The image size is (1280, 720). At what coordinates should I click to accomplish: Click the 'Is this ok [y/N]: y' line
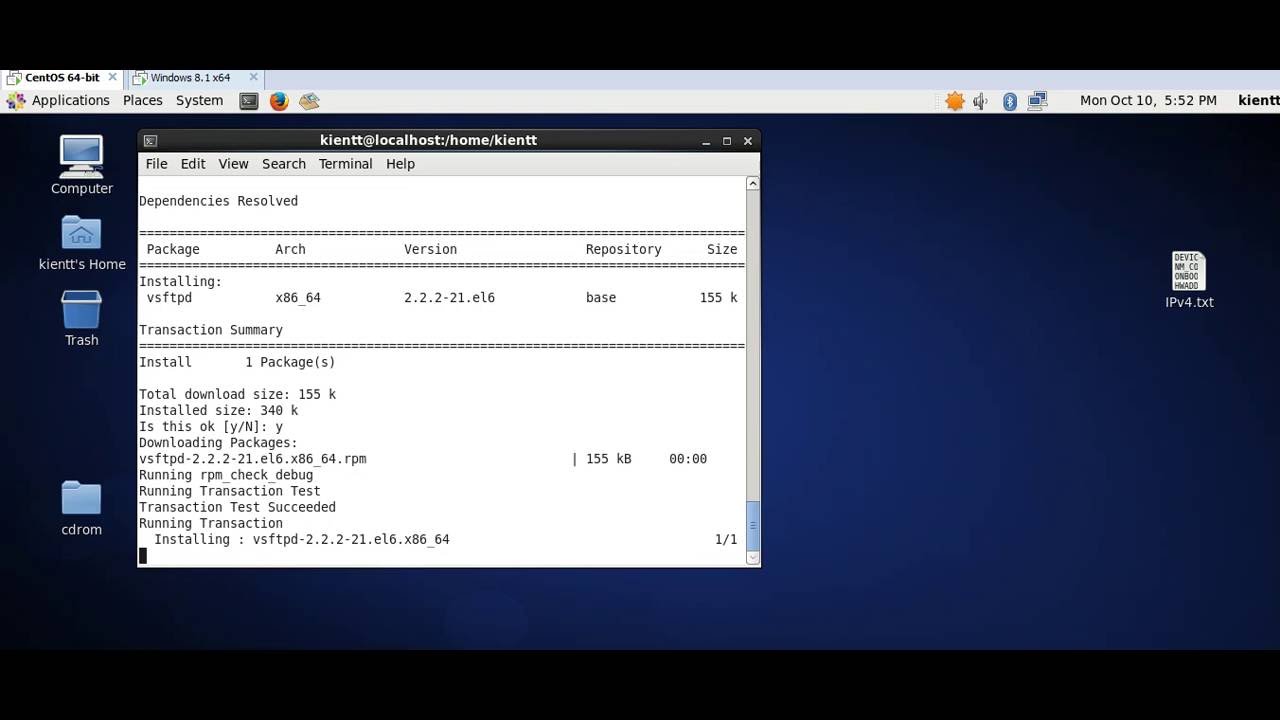point(211,427)
